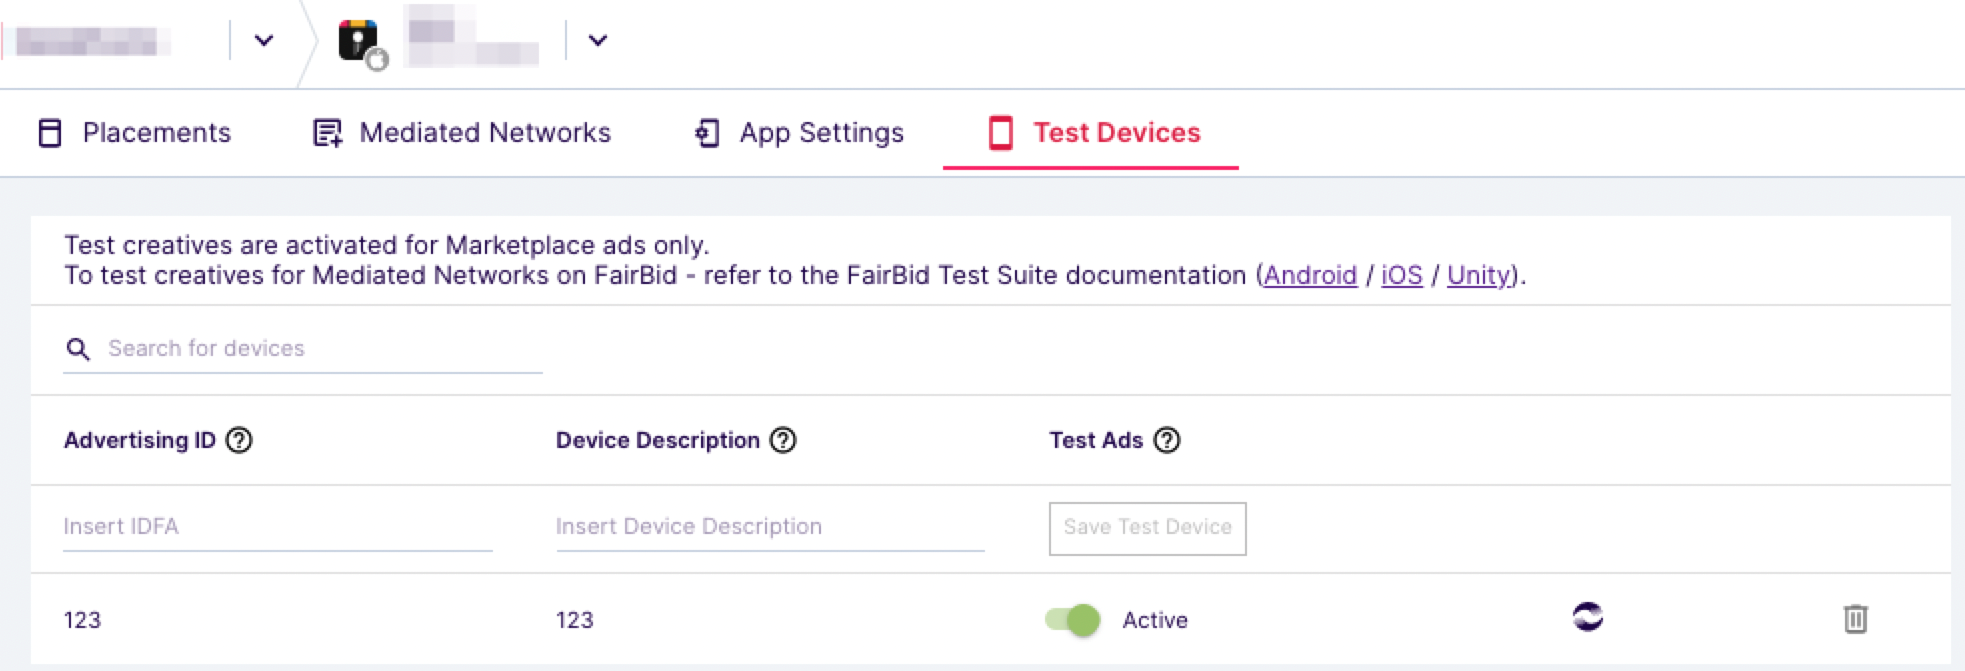Expand the first breadcrumb dropdown chevron
The width and height of the screenshot is (1965, 671).
(264, 41)
